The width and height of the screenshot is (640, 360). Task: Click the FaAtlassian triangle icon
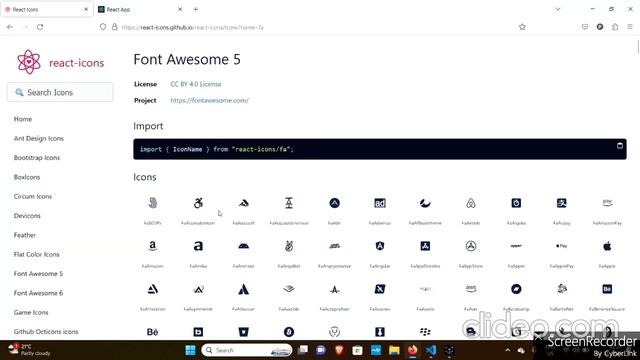click(x=244, y=289)
